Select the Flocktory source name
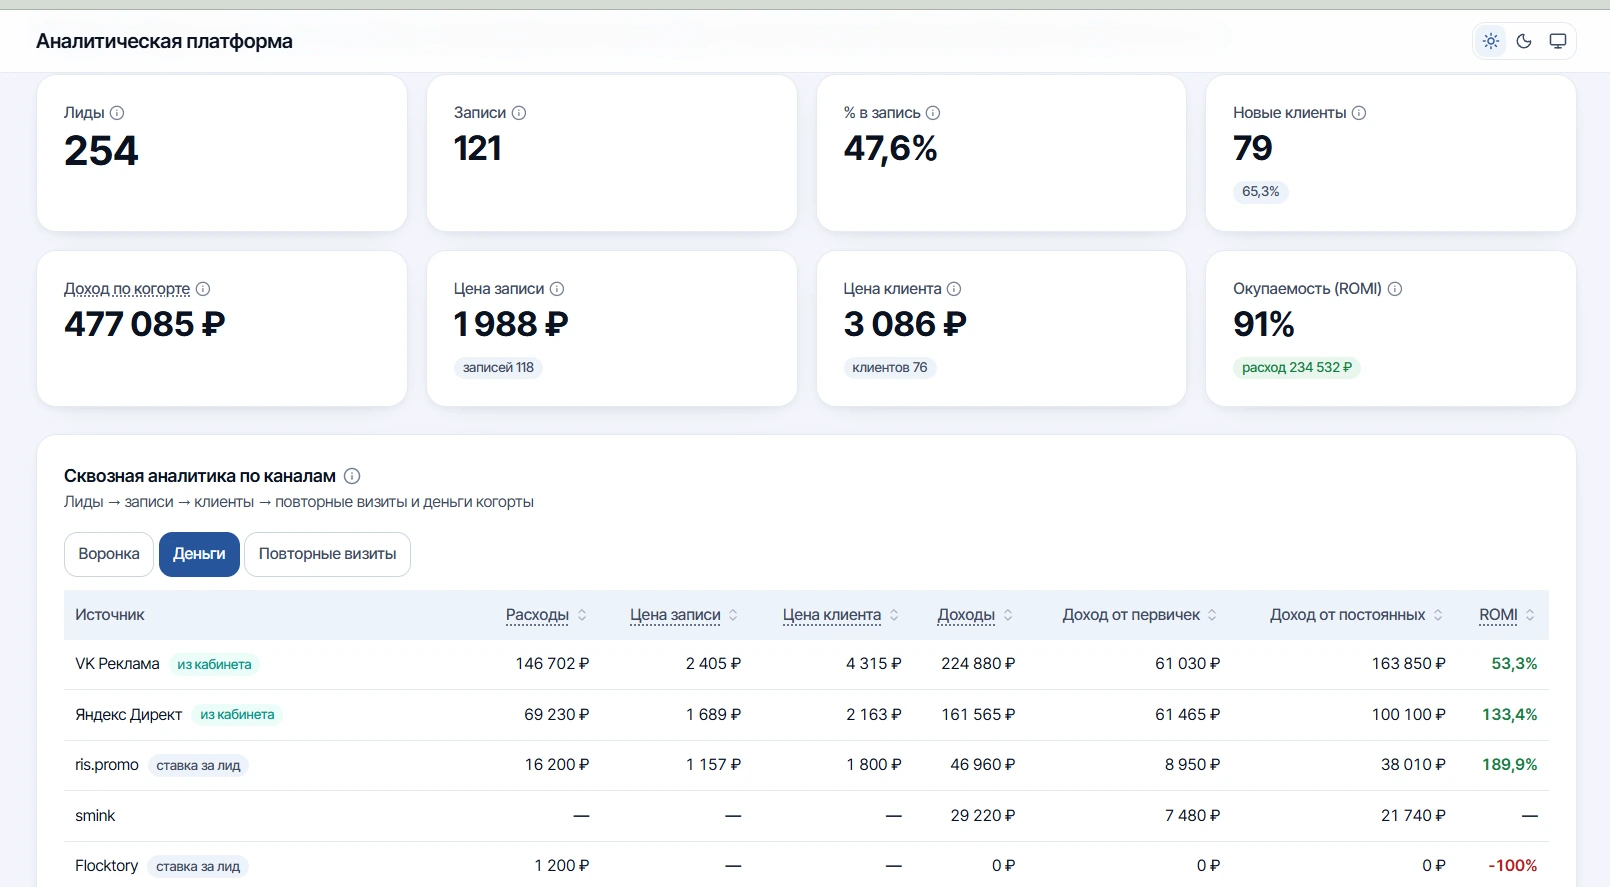 click(106, 866)
